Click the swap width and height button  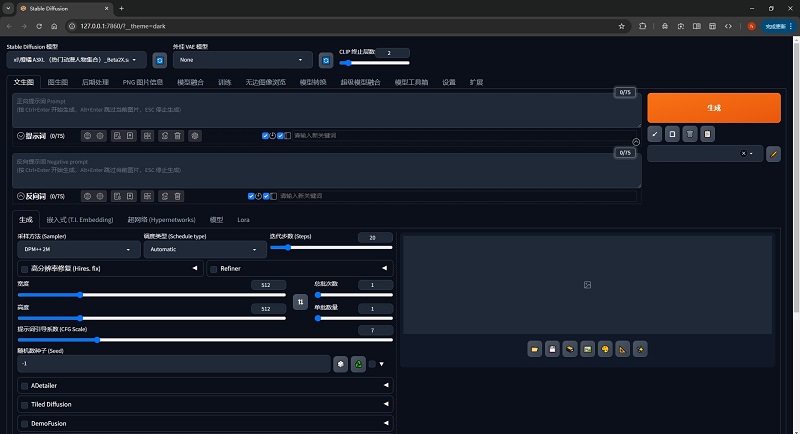click(x=300, y=300)
